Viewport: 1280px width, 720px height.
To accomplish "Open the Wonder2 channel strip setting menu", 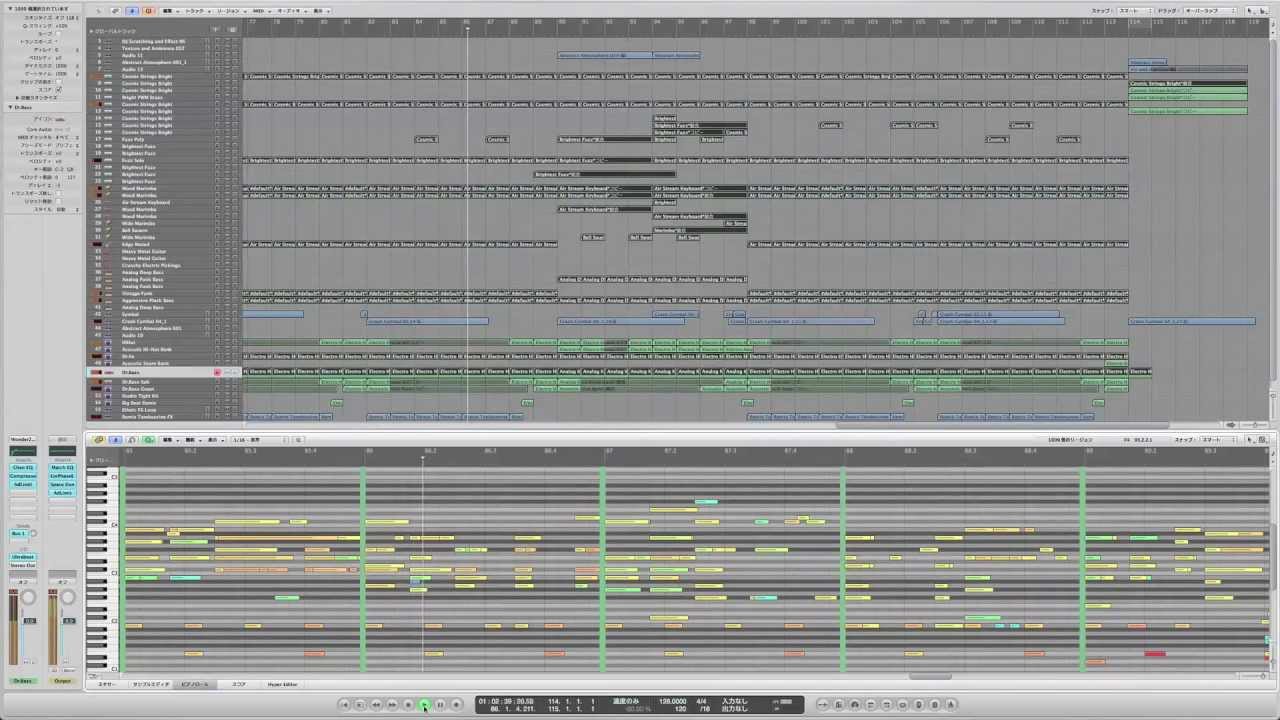I will (x=22, y=439).
